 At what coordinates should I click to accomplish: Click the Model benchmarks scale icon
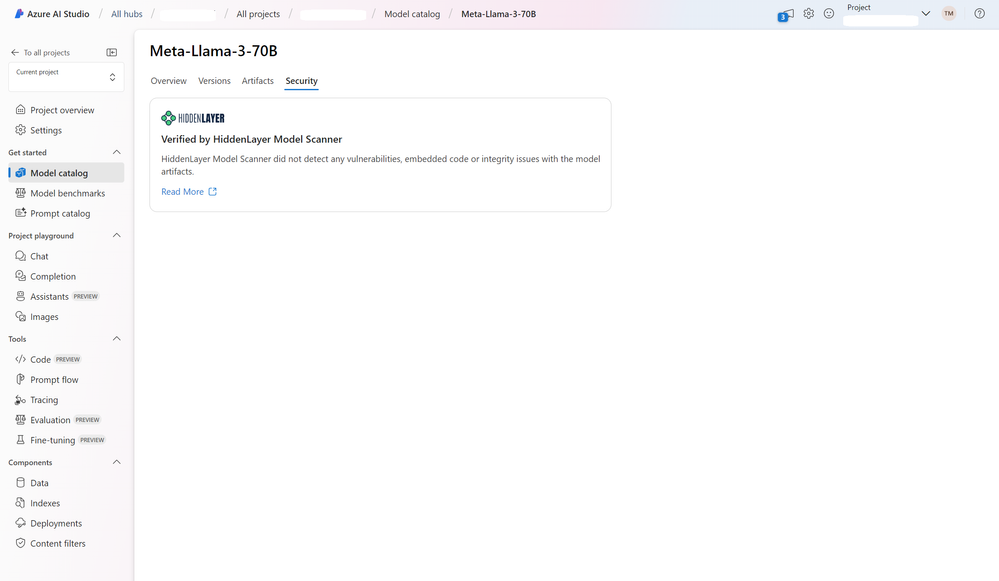coord(20,193)
